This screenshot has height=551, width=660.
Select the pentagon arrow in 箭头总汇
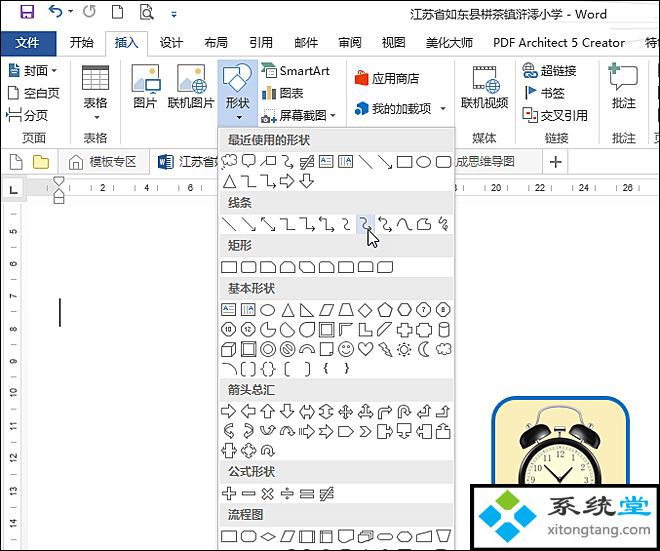point(346,431)
